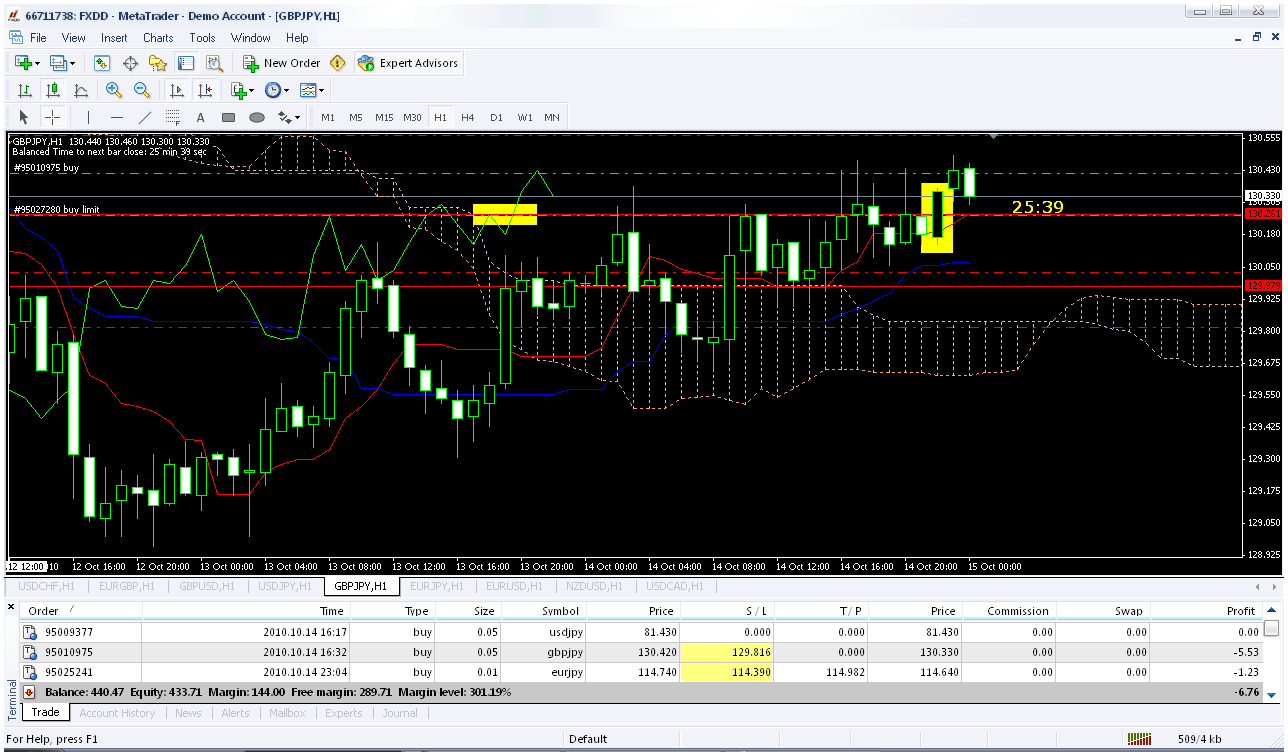Click the New Order button
The width and height of the screenshot is (1288, 752).
pos(282,63)
